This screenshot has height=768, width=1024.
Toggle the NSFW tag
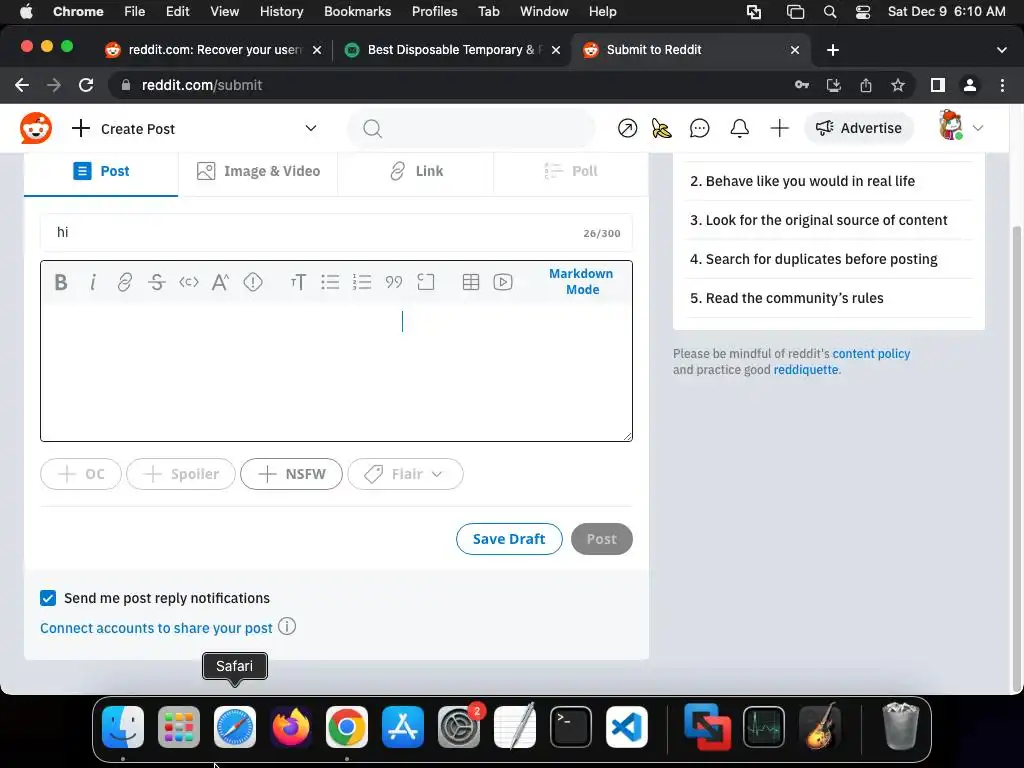tap(291, 474)
